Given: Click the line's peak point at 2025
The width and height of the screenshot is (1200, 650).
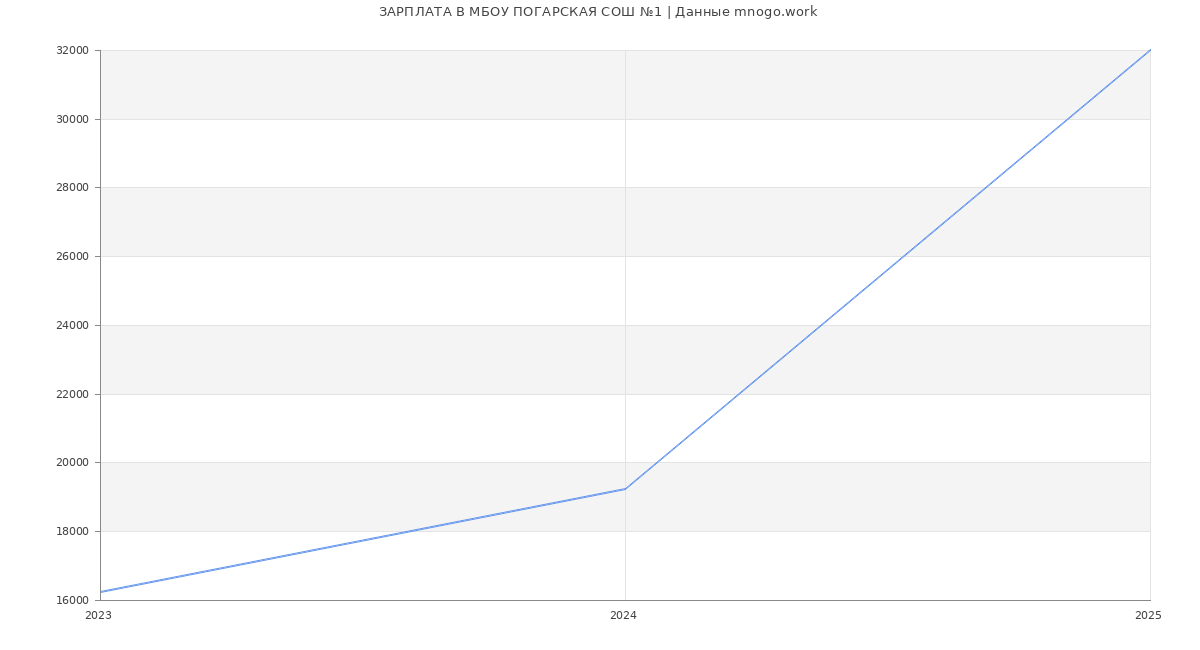Looking at the screenshot, I should pos(1150,50).
